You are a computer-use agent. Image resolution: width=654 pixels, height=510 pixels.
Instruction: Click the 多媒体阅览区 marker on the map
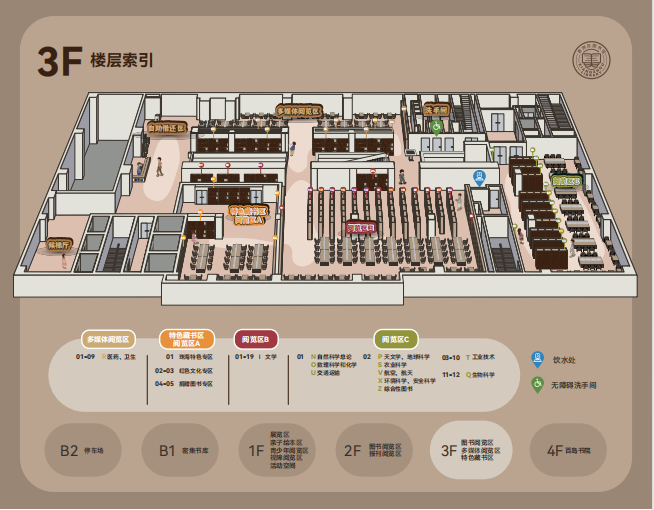299,111
